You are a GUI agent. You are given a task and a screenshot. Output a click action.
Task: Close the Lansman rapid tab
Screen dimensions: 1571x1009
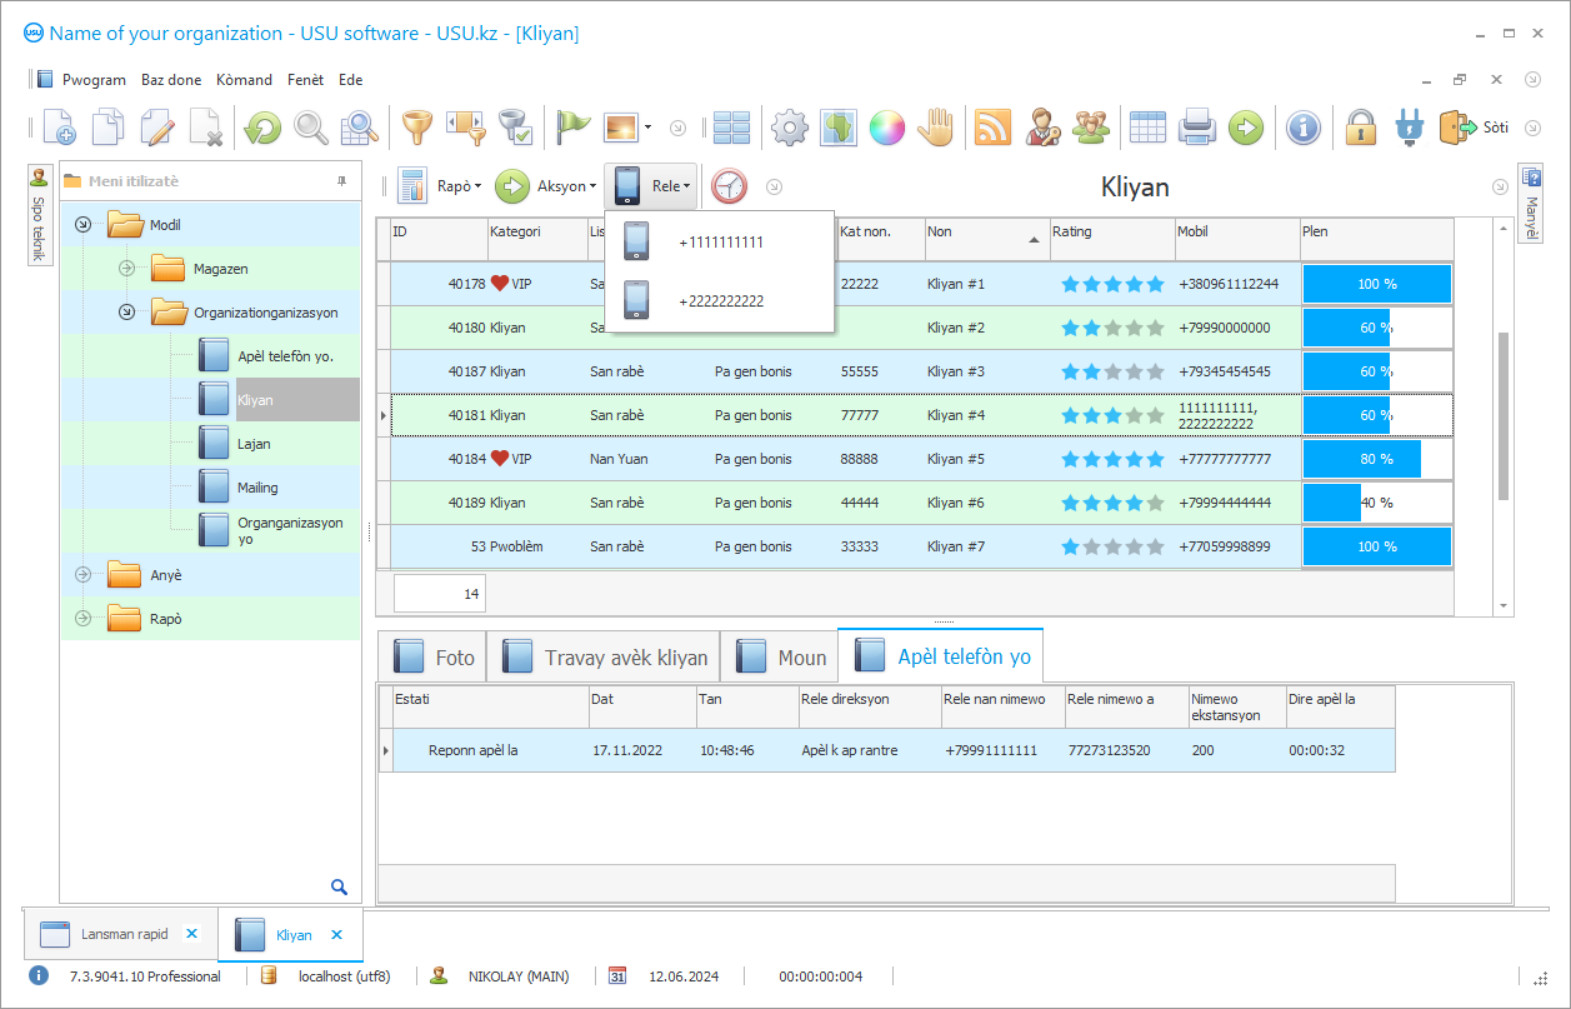tap(192, 933)
